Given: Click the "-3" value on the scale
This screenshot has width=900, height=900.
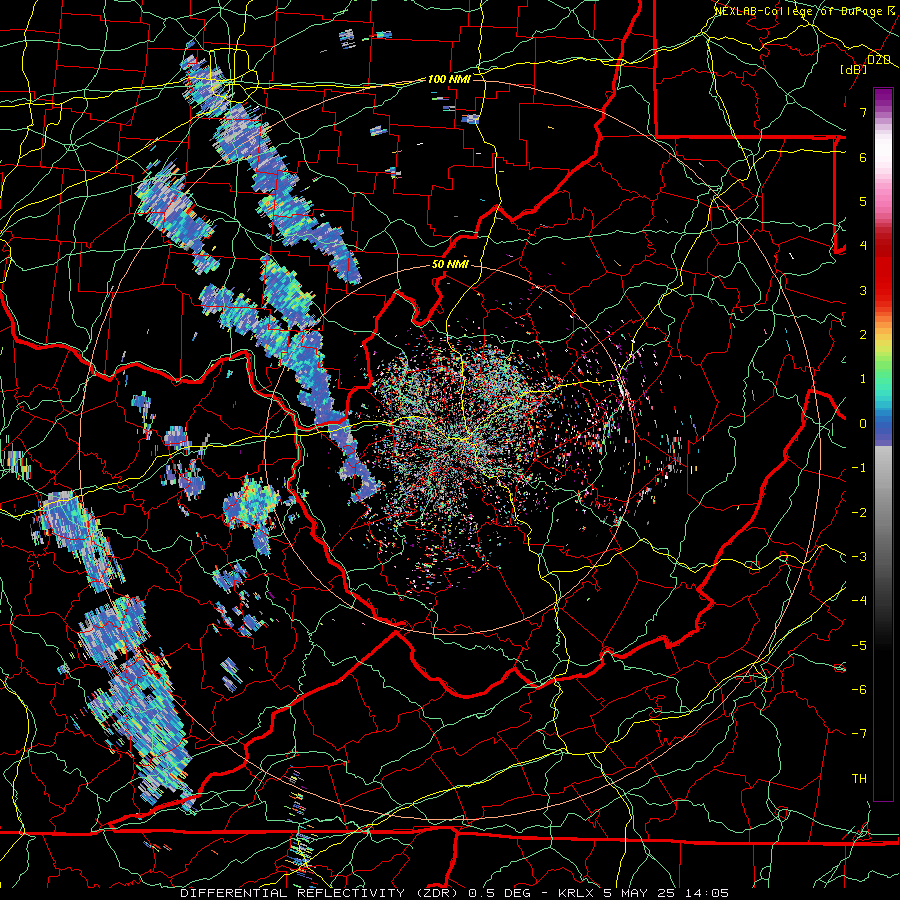Looking at the screenshot, I should click(x=859, y=557).
